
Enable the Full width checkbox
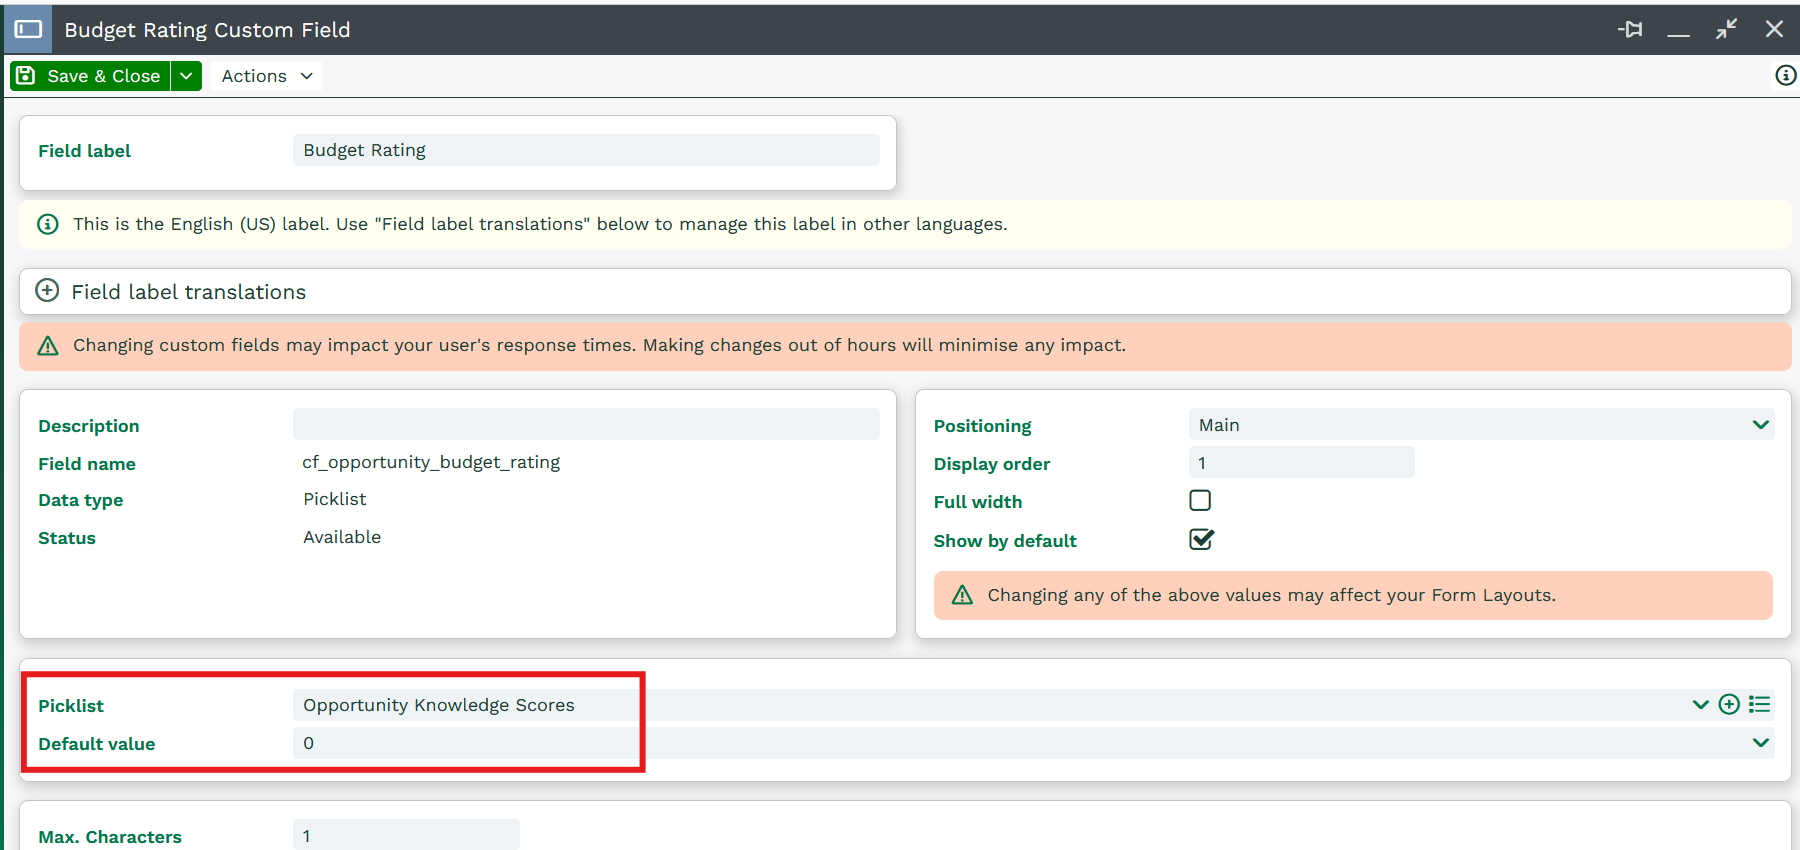(x=1200, y=500)
